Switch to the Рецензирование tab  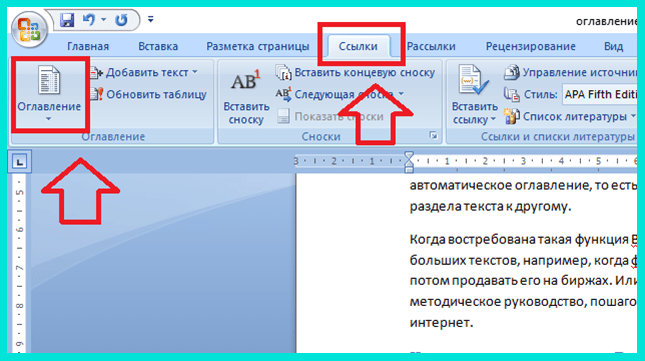(x=531, y=46)
